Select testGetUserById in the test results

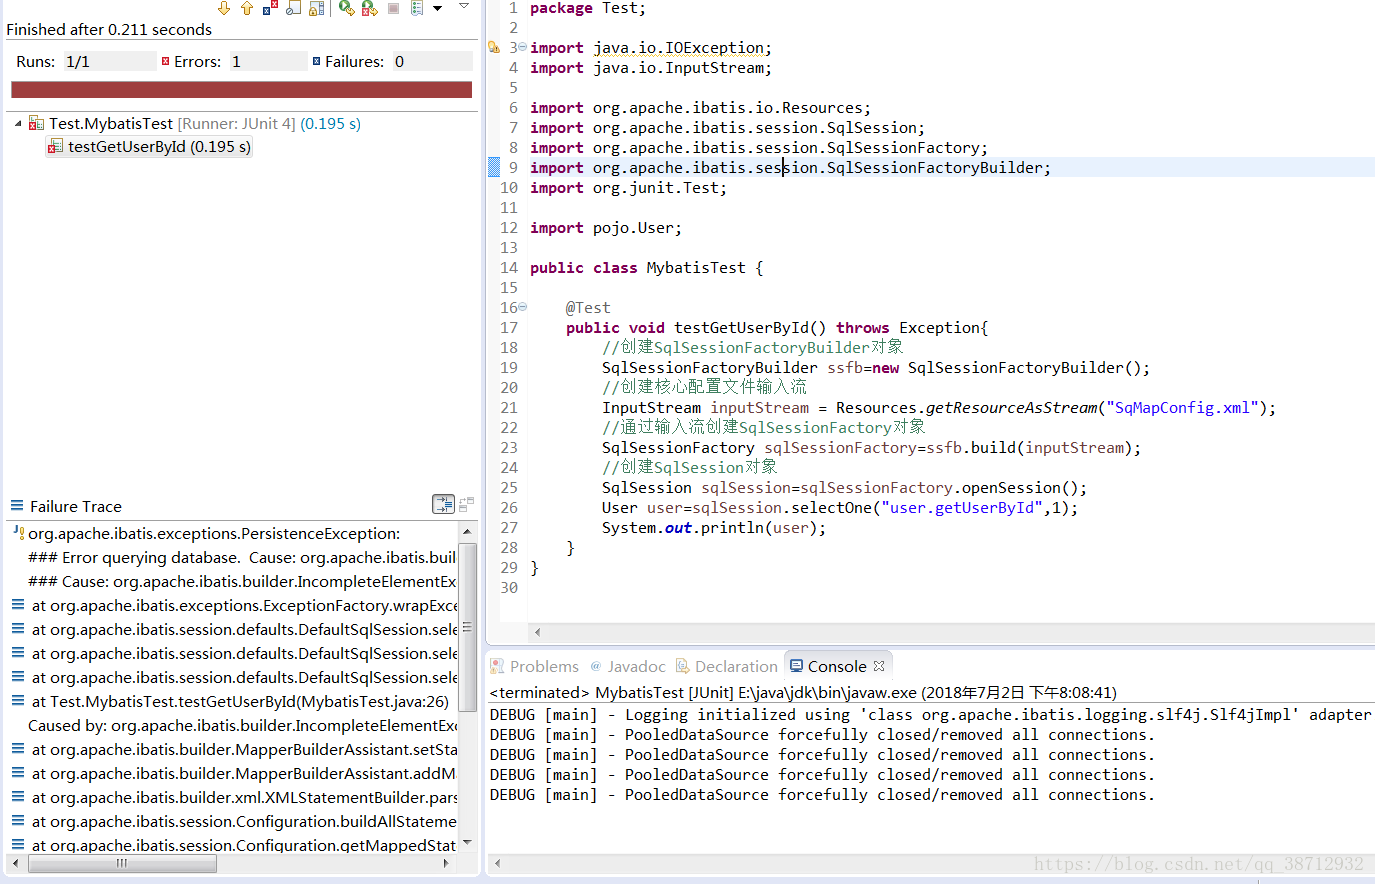[148, 146]
